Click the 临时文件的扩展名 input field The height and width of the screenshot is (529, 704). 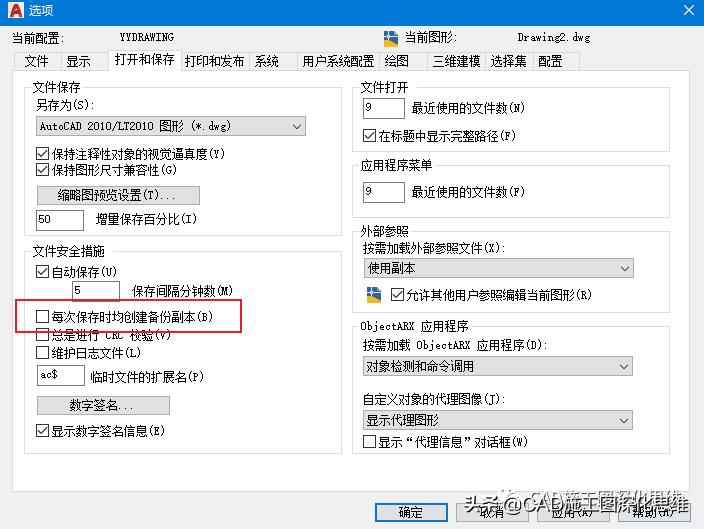click(61, 375)
